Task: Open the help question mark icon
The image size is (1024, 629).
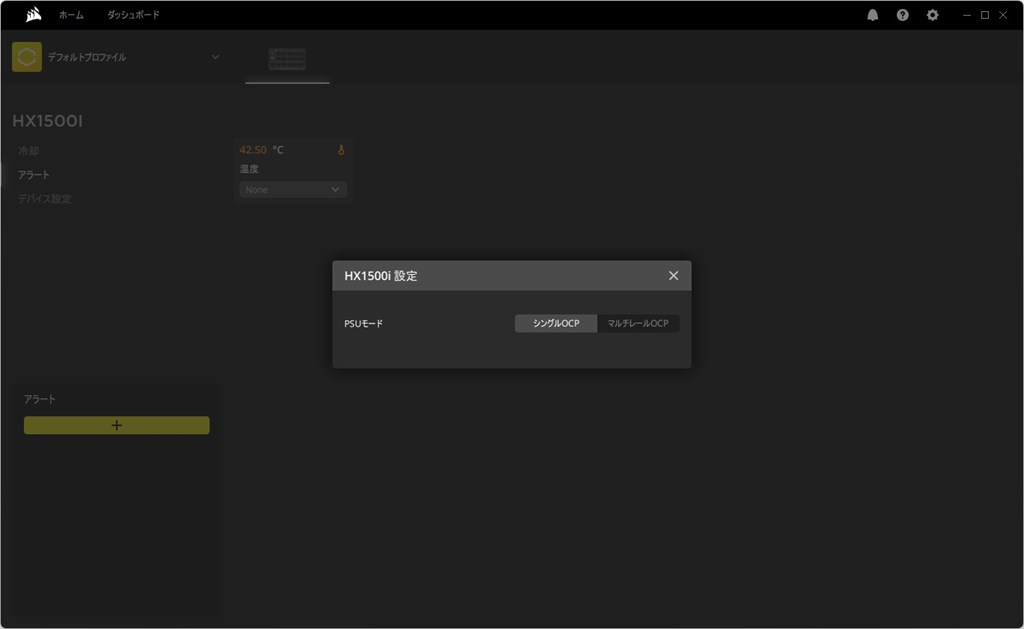Action: [903, 15]
